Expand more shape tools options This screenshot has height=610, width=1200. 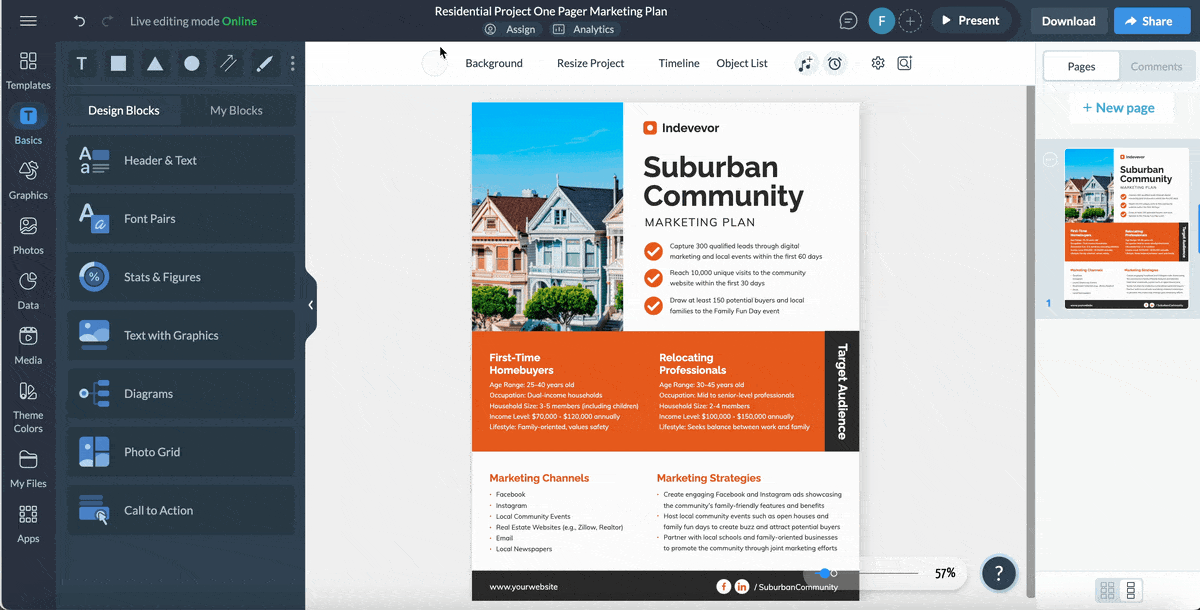coord(292,64)
